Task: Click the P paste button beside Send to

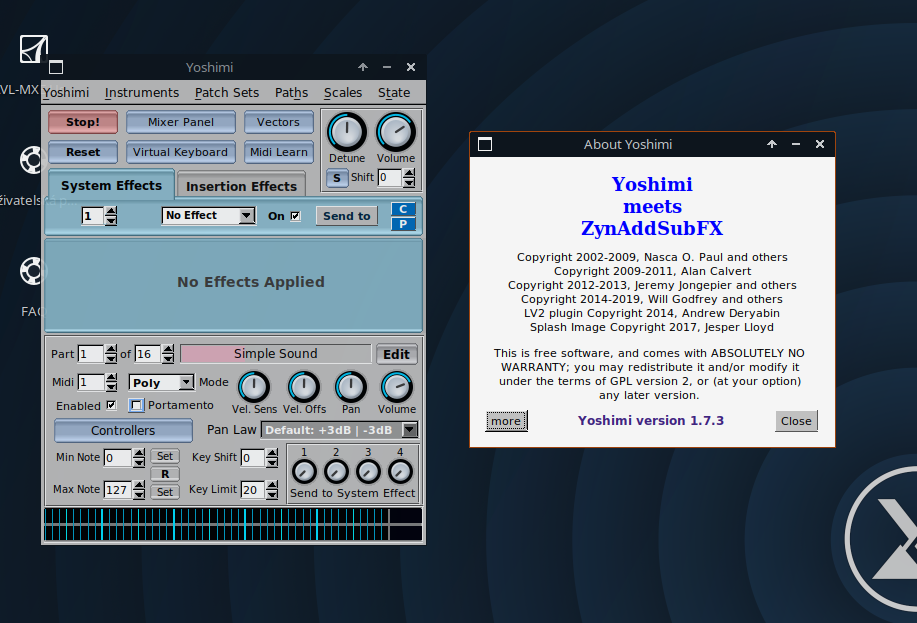Action: click(x=403, y=222)
